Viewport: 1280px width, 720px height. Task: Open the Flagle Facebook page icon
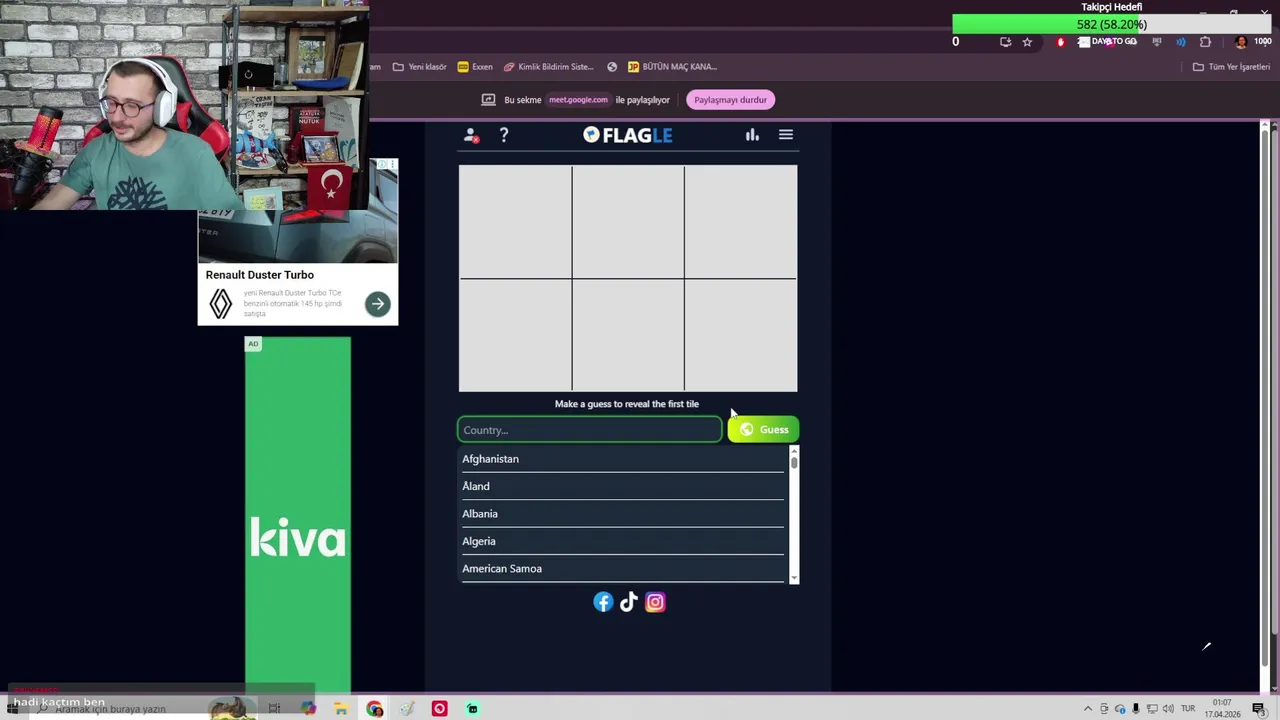(x=603, y=602)
